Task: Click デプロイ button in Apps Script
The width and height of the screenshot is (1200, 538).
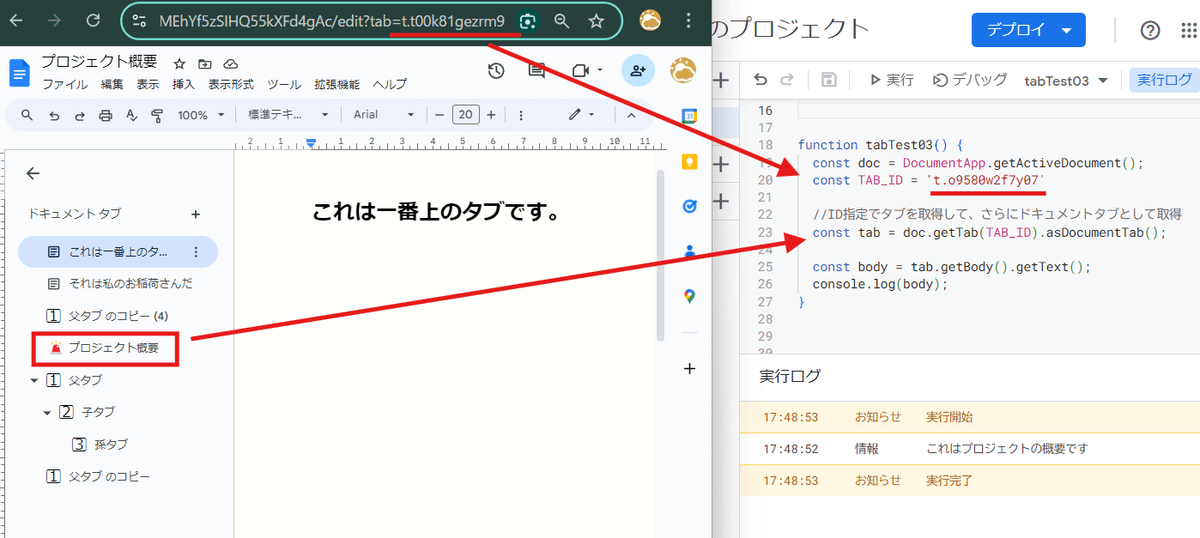Action: (x=1028, y=29)
